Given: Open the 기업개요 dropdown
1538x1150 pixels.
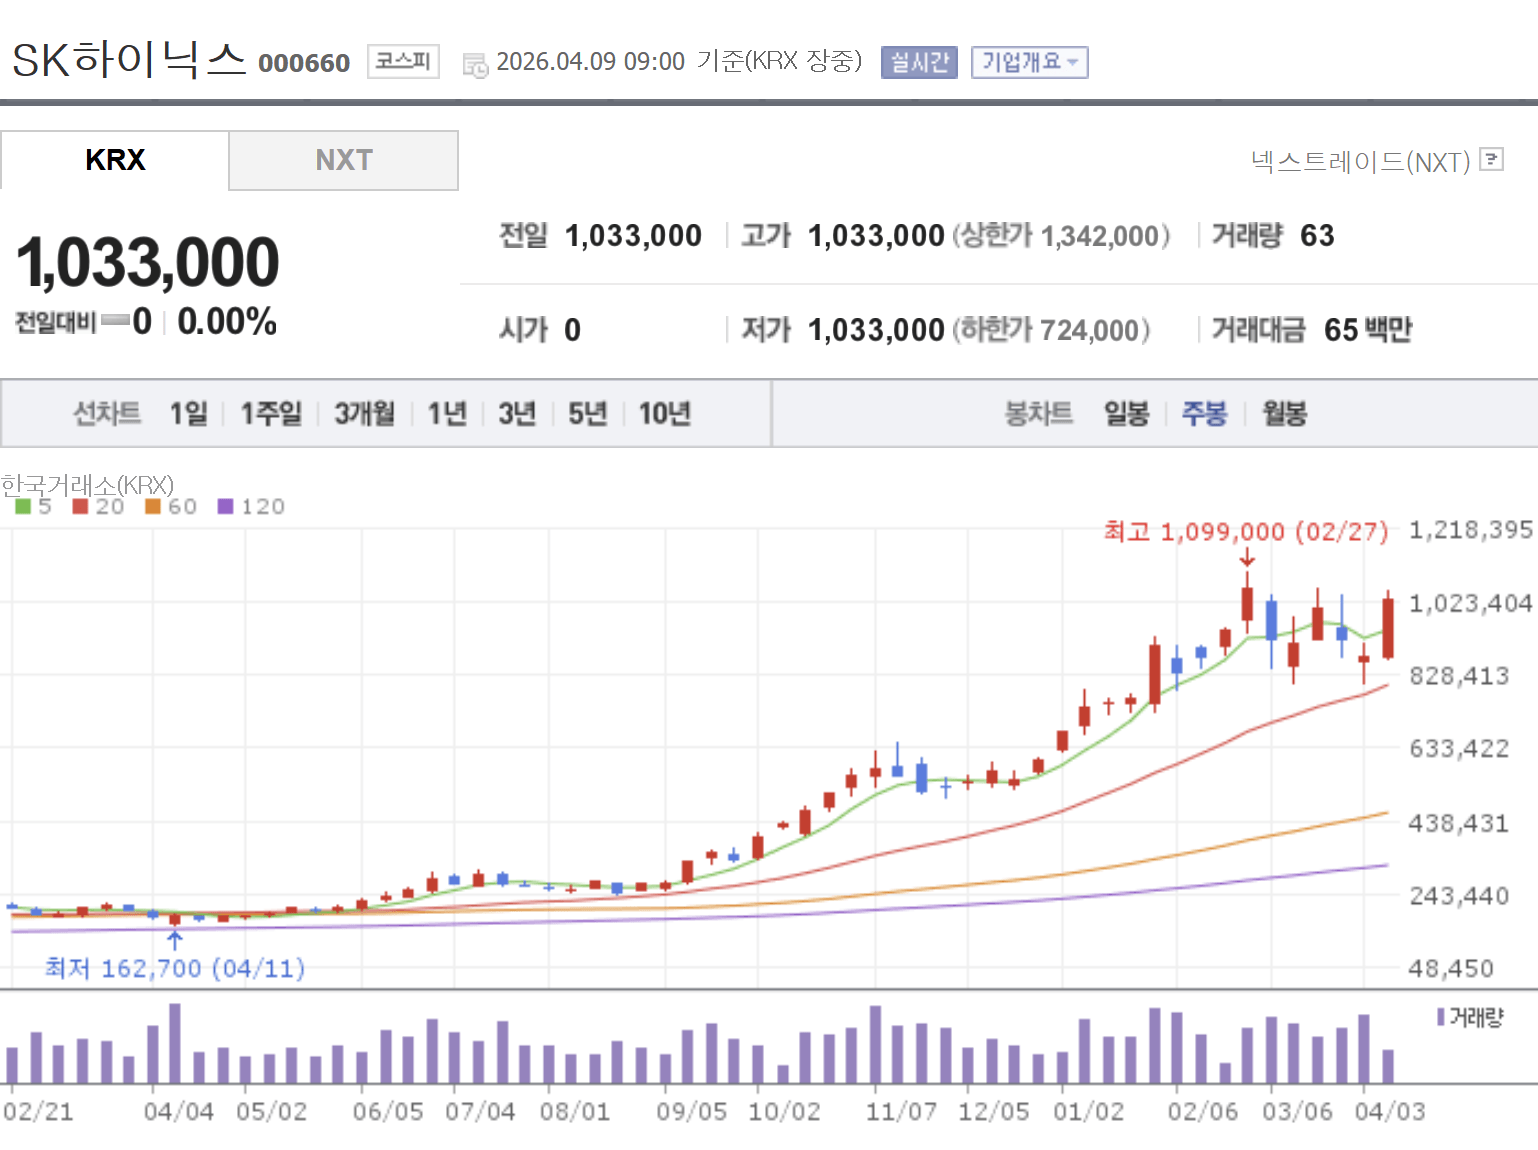Looking at the screenshot, I should pyautogui.click(x=1030, y=62).
